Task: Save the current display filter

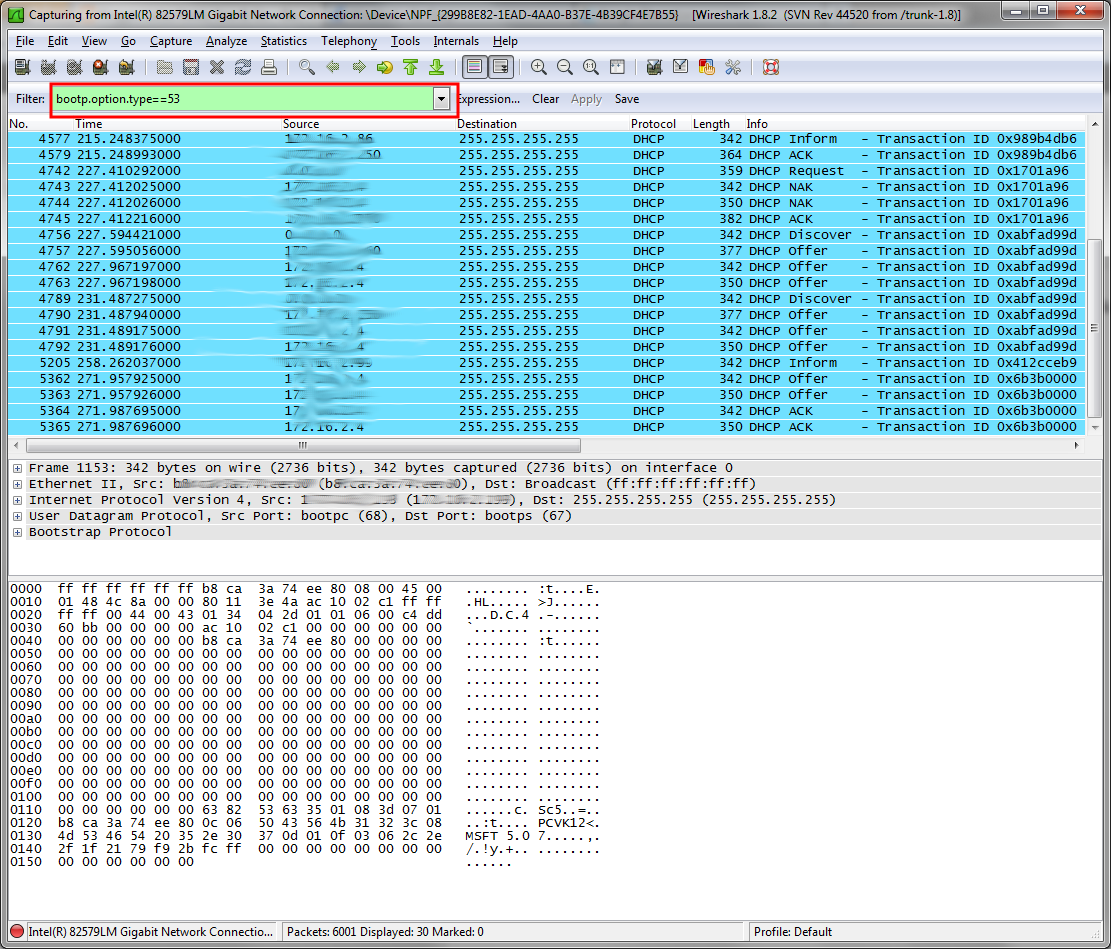Action: 626,99
